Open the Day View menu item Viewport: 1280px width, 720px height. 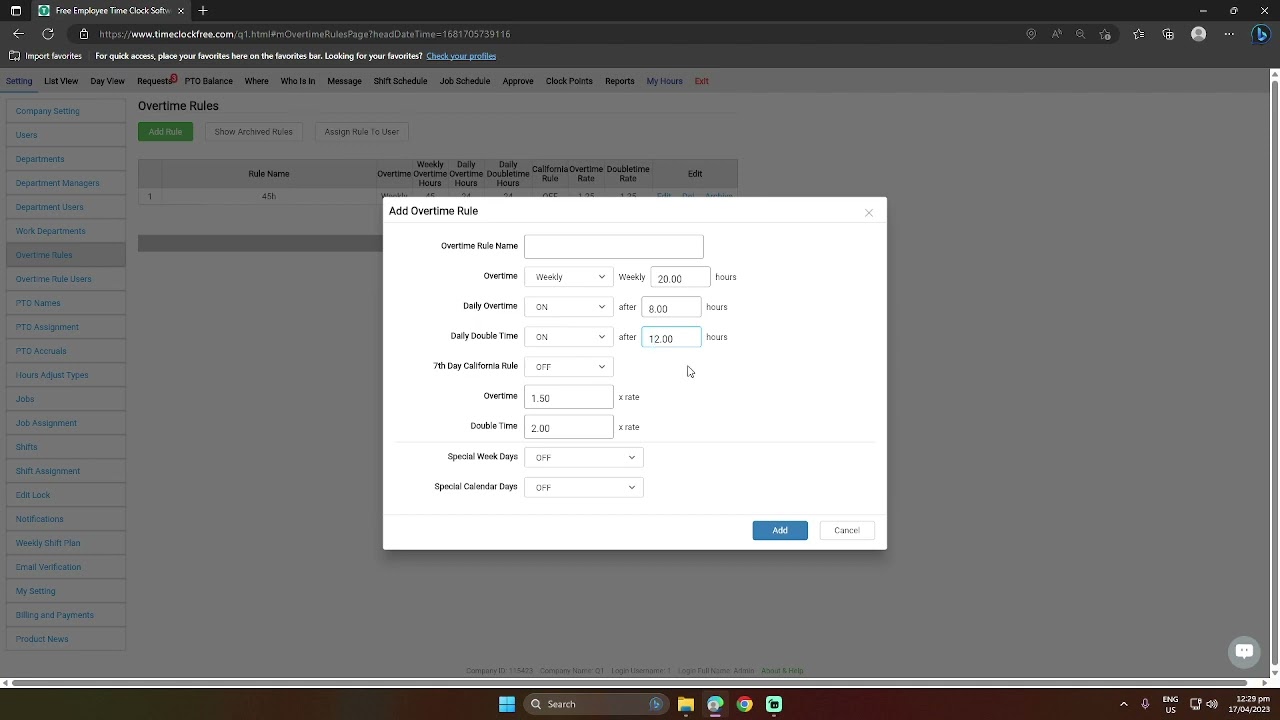(107, 81)
